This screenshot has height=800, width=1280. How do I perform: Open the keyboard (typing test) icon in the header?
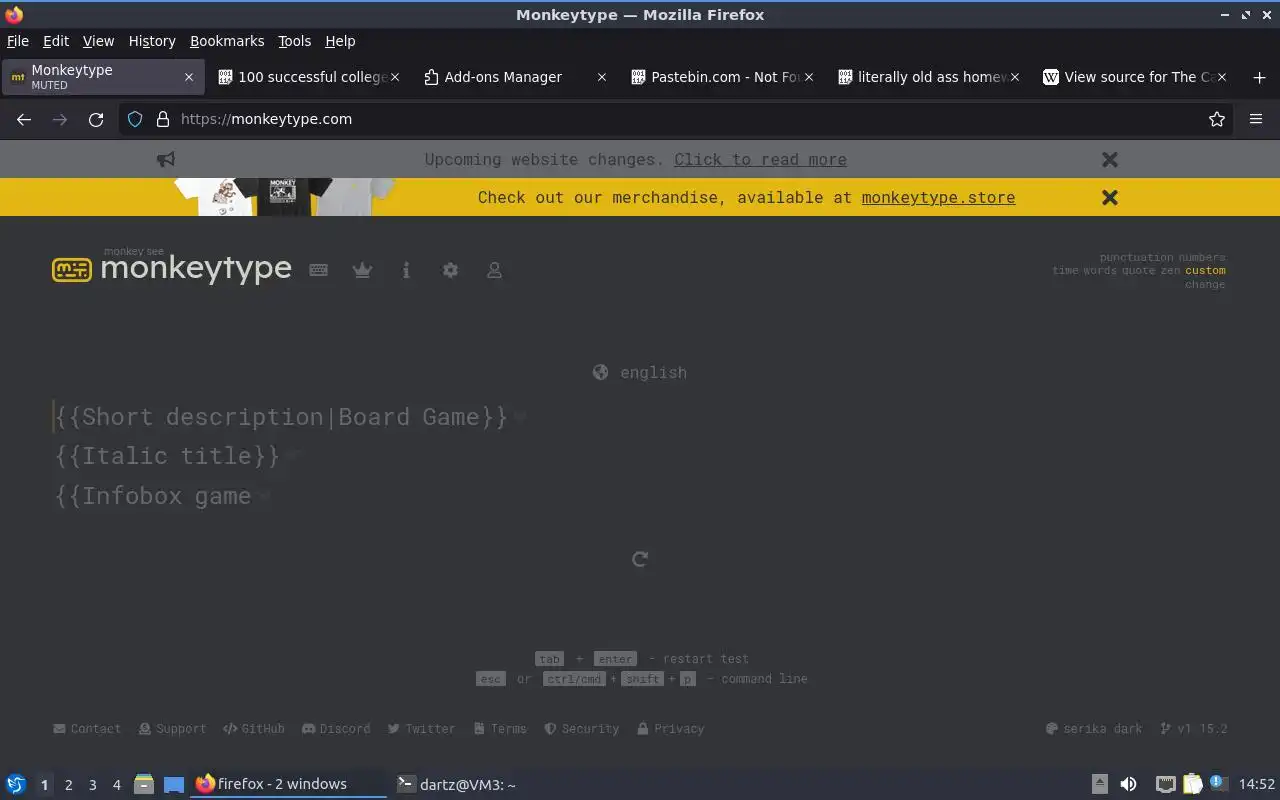[x=319, y=270]
